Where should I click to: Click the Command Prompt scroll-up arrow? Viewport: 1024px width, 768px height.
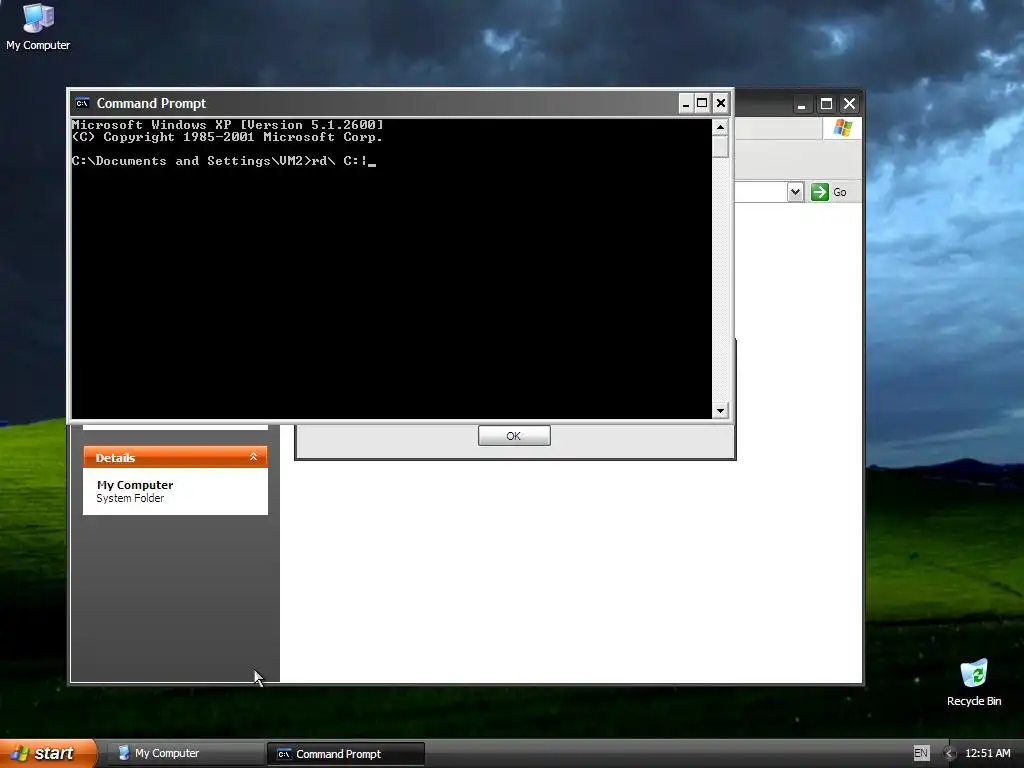pos(720,127)
